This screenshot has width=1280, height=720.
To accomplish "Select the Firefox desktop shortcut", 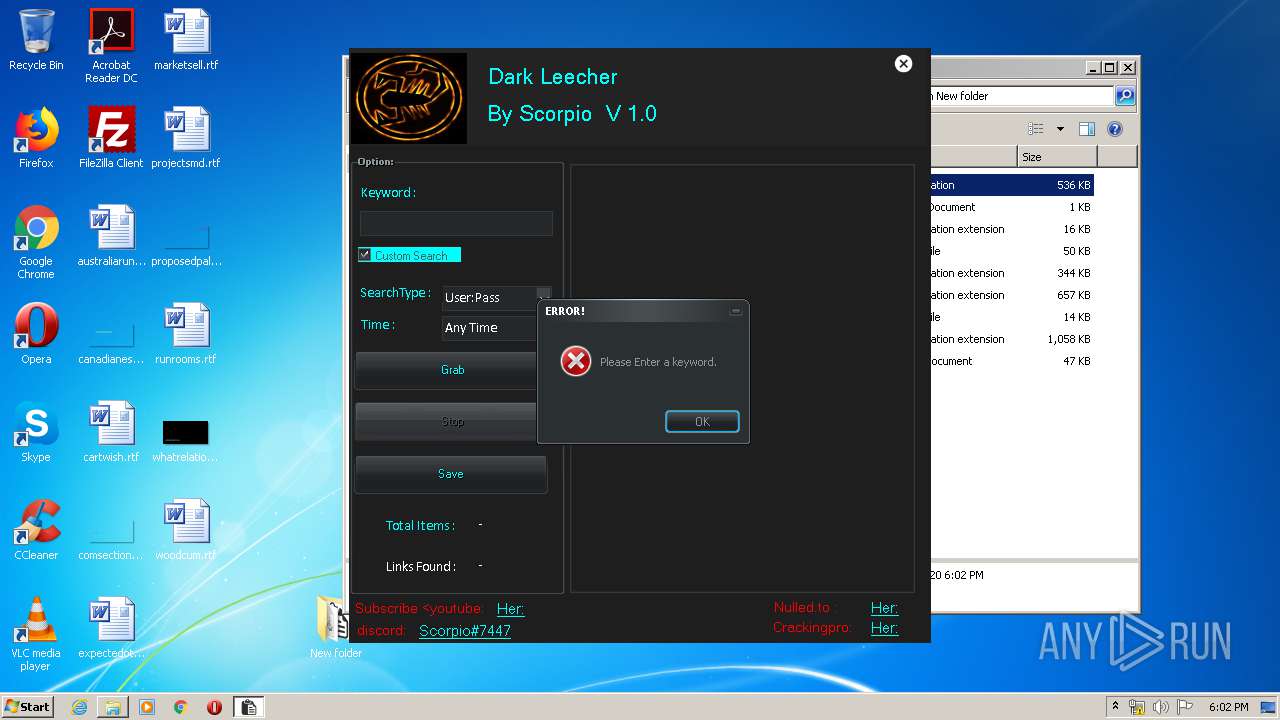I will [x=36, y=138].
